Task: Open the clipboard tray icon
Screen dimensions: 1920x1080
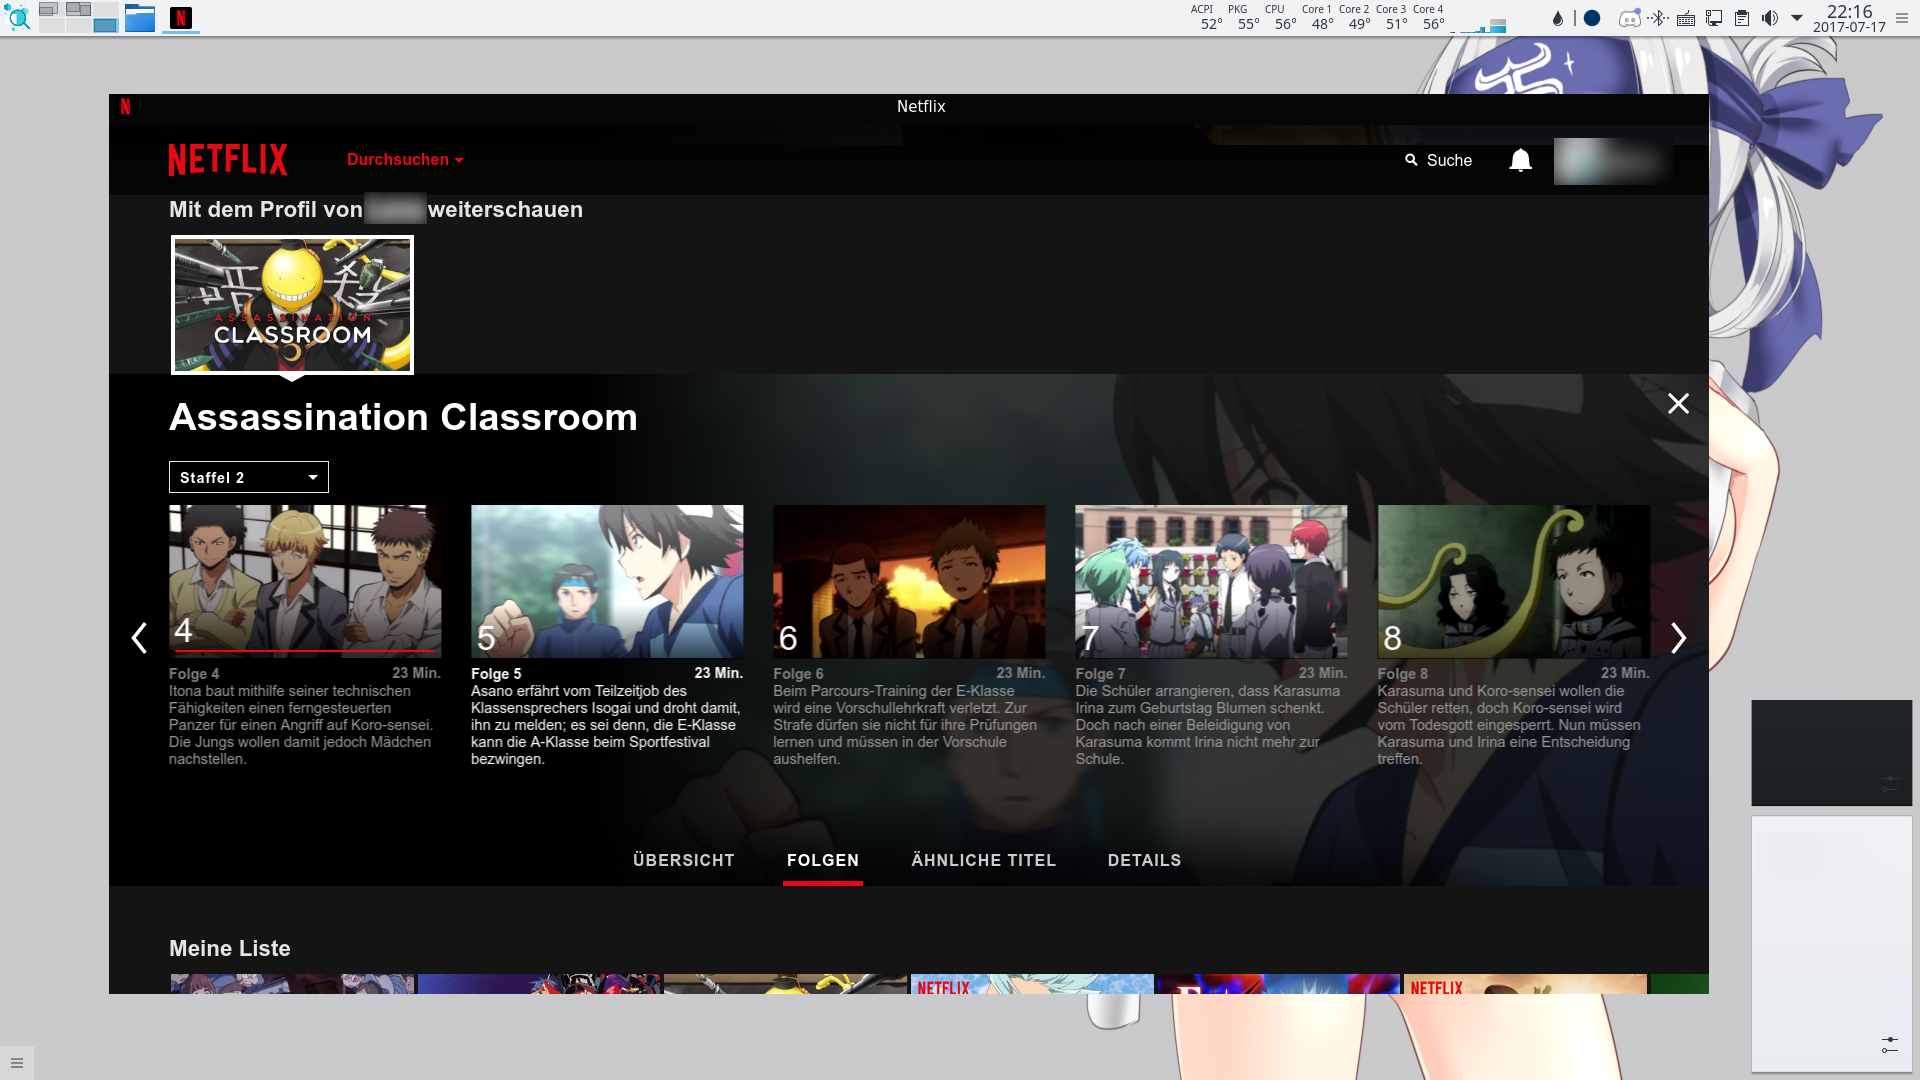Action: [x=1742, y=18]
